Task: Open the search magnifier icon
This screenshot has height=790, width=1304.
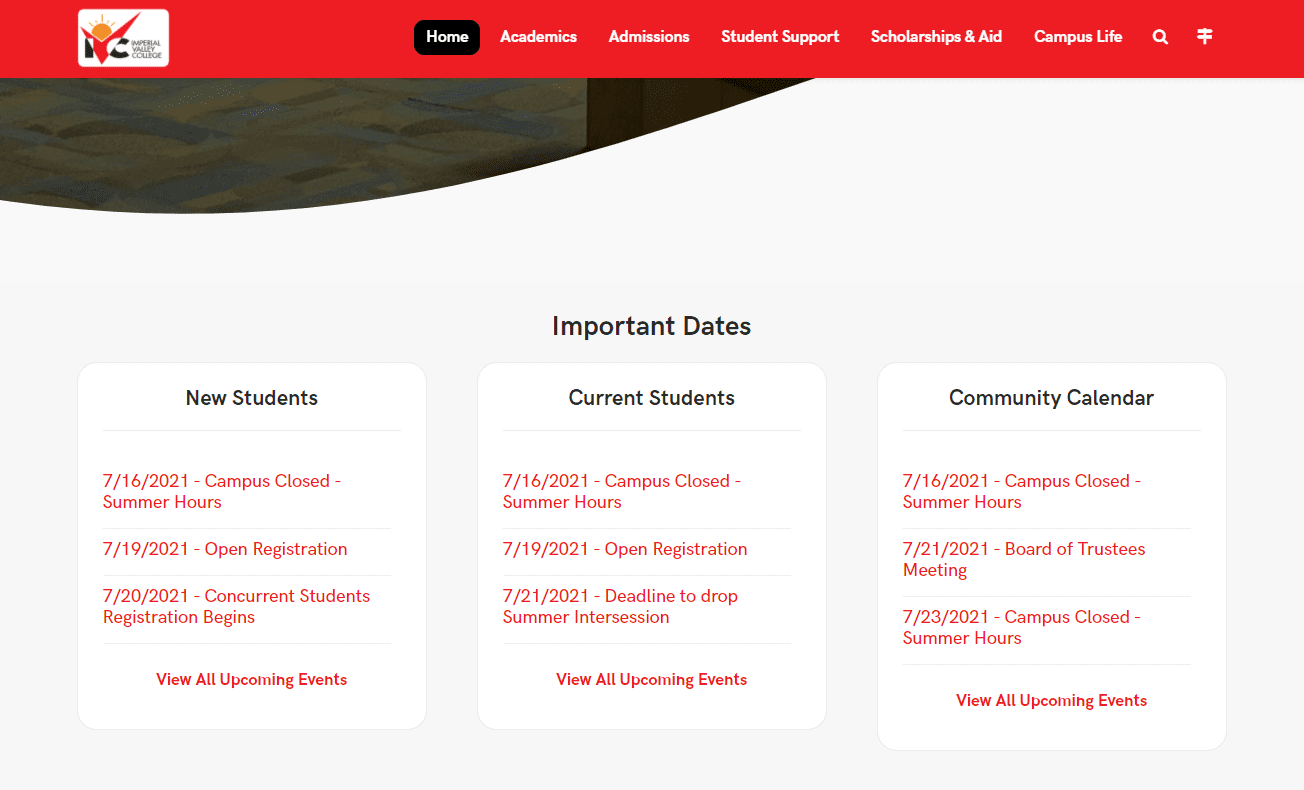Action: click(x=1160, y=37)
